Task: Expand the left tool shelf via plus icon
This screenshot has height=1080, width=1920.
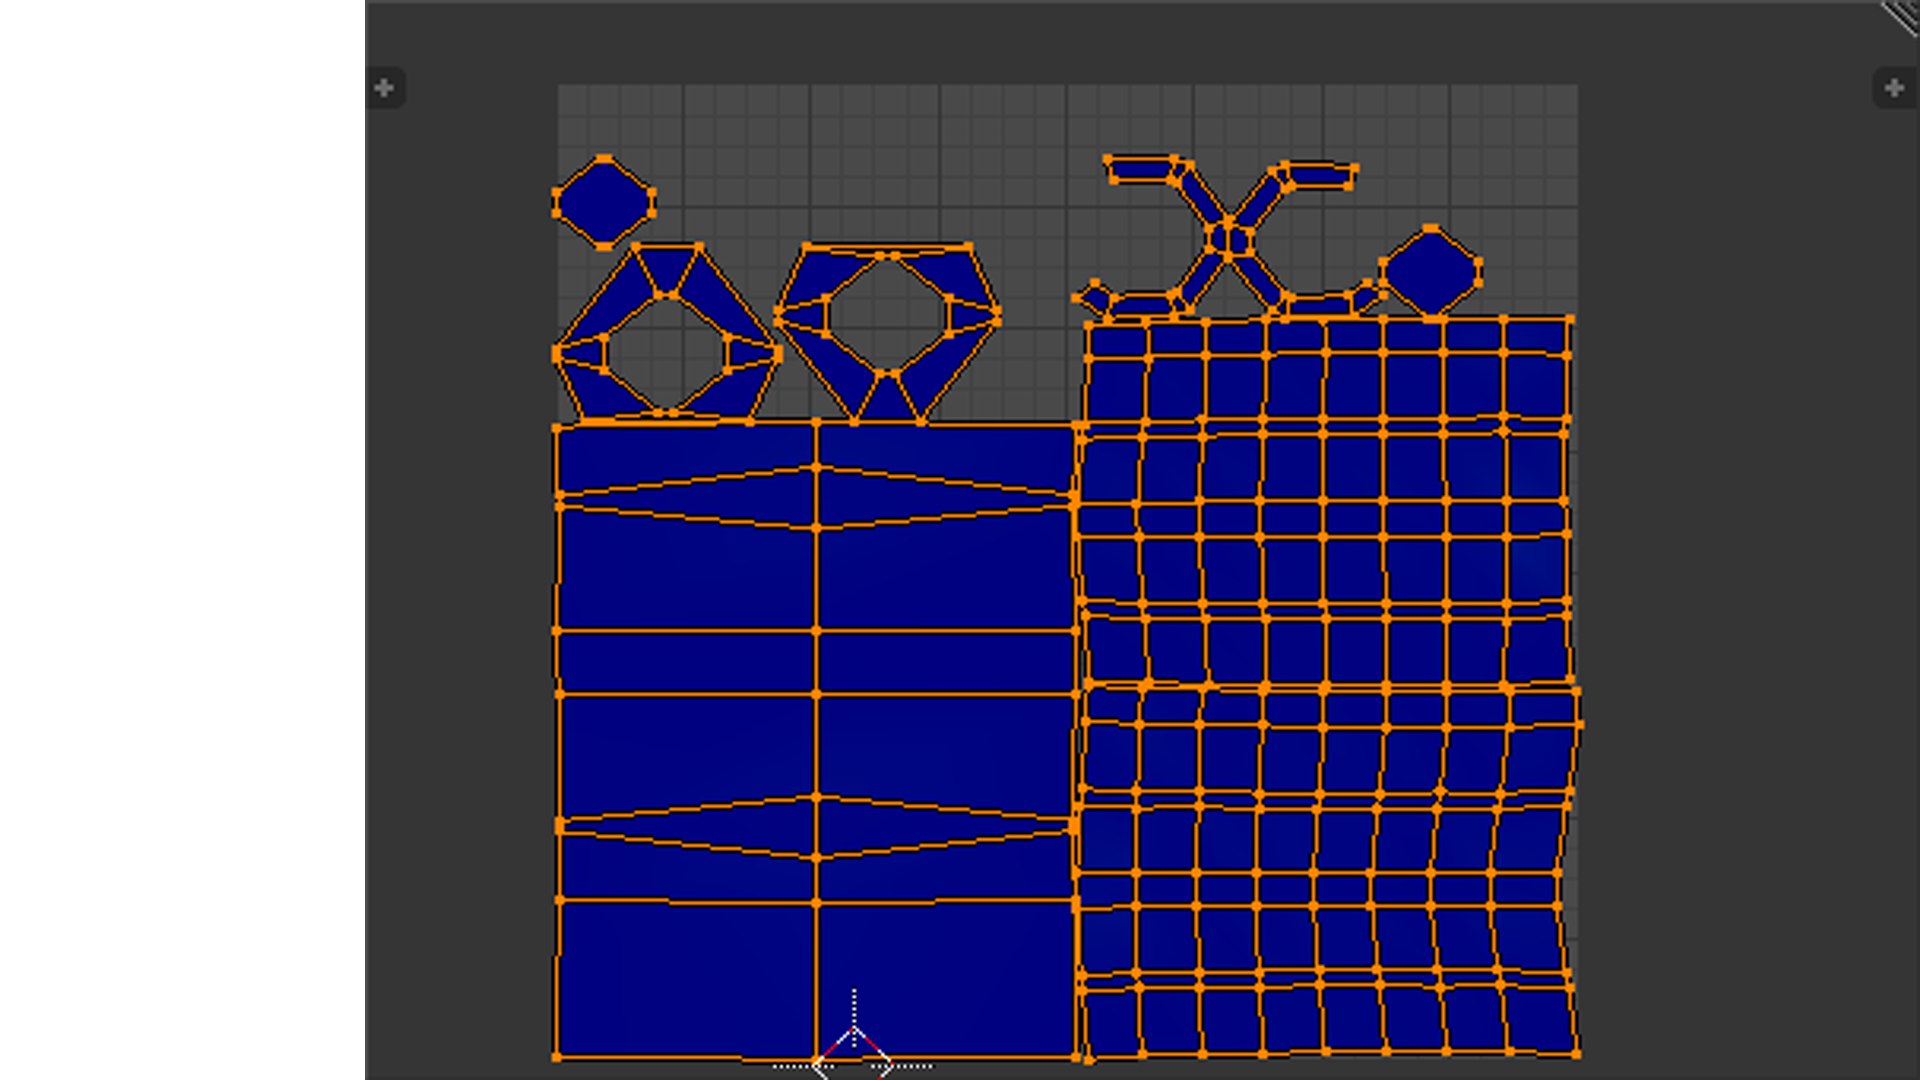Action: pyautogui.click(x=384, y=89)
